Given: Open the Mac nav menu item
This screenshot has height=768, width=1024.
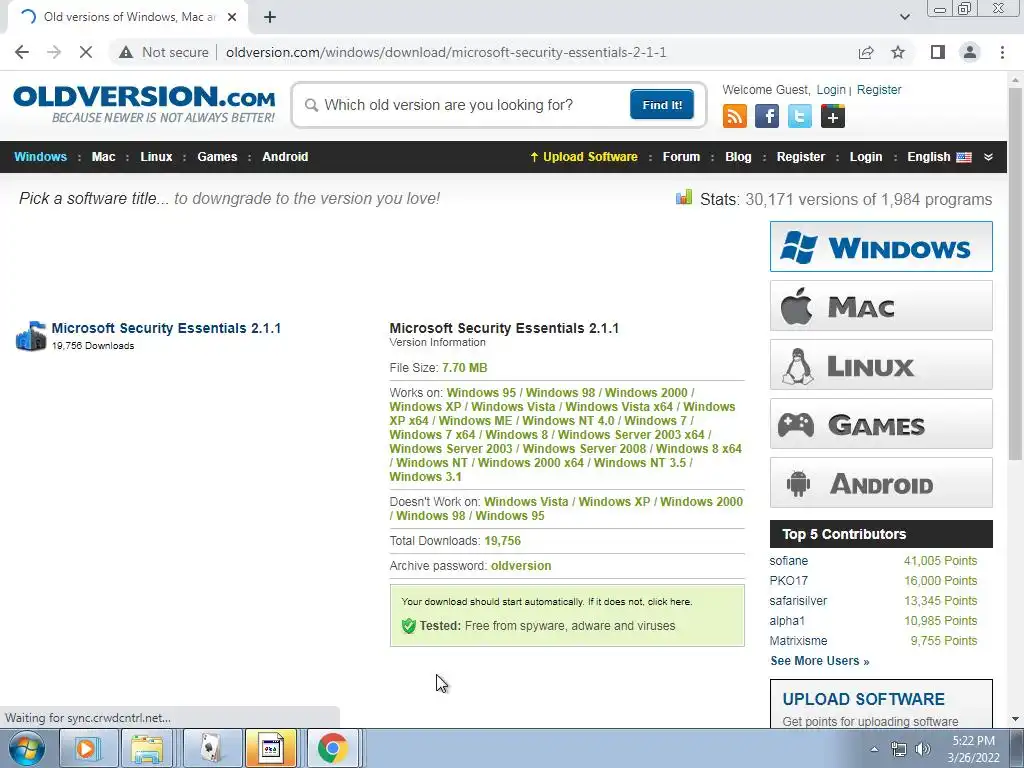Looking at the screenshot, I should (x=103, y=157).
